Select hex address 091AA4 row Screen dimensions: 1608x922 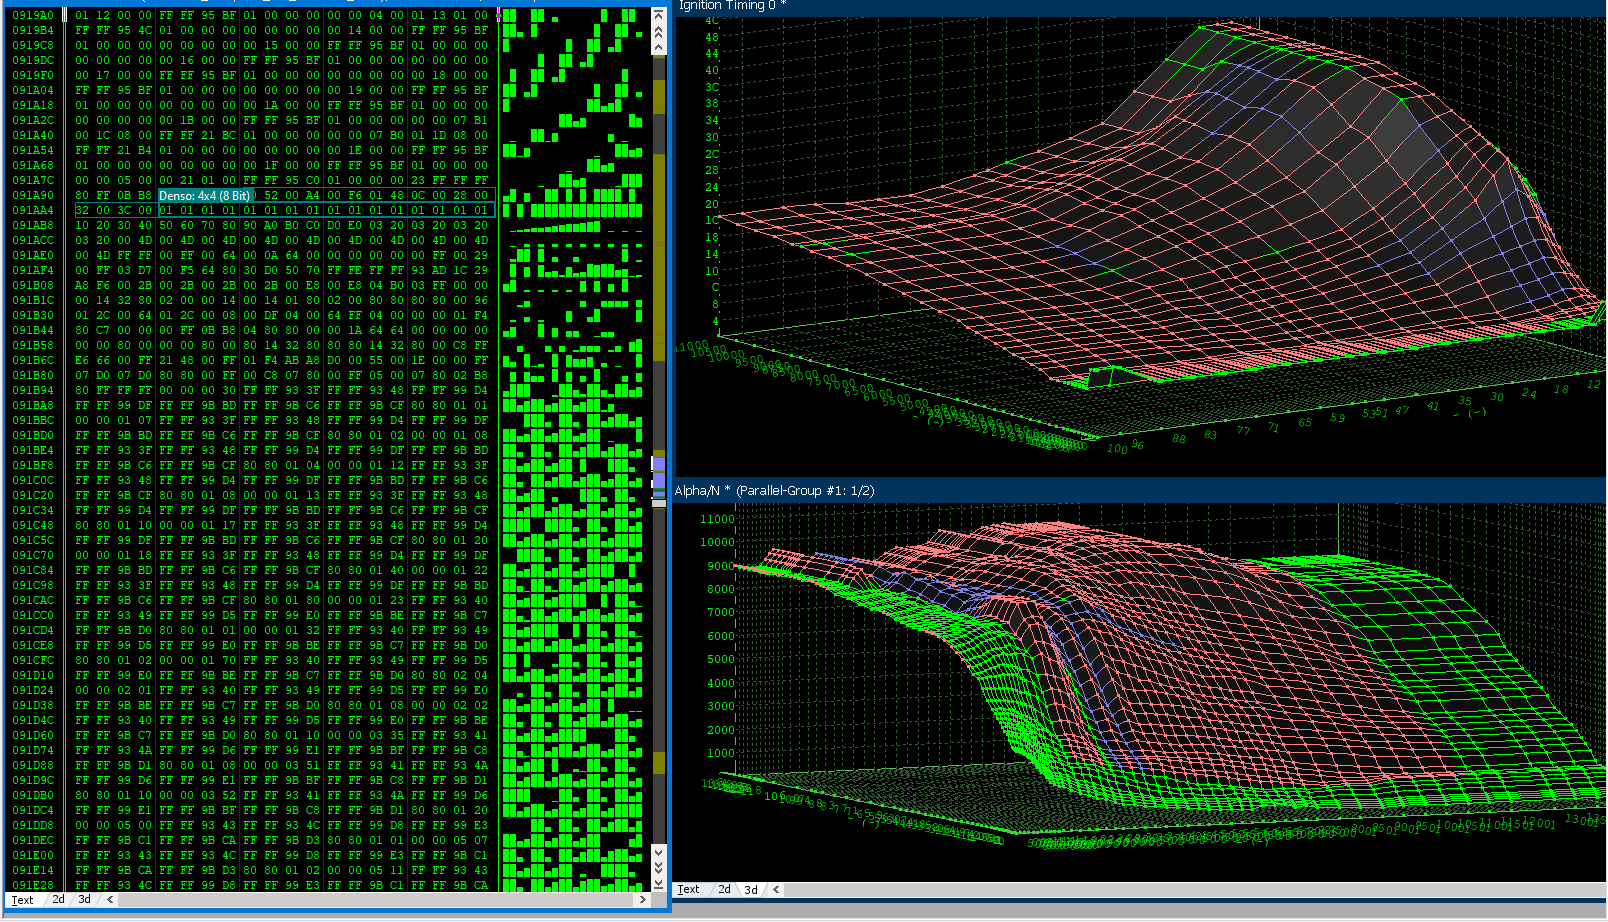[33, 210]
